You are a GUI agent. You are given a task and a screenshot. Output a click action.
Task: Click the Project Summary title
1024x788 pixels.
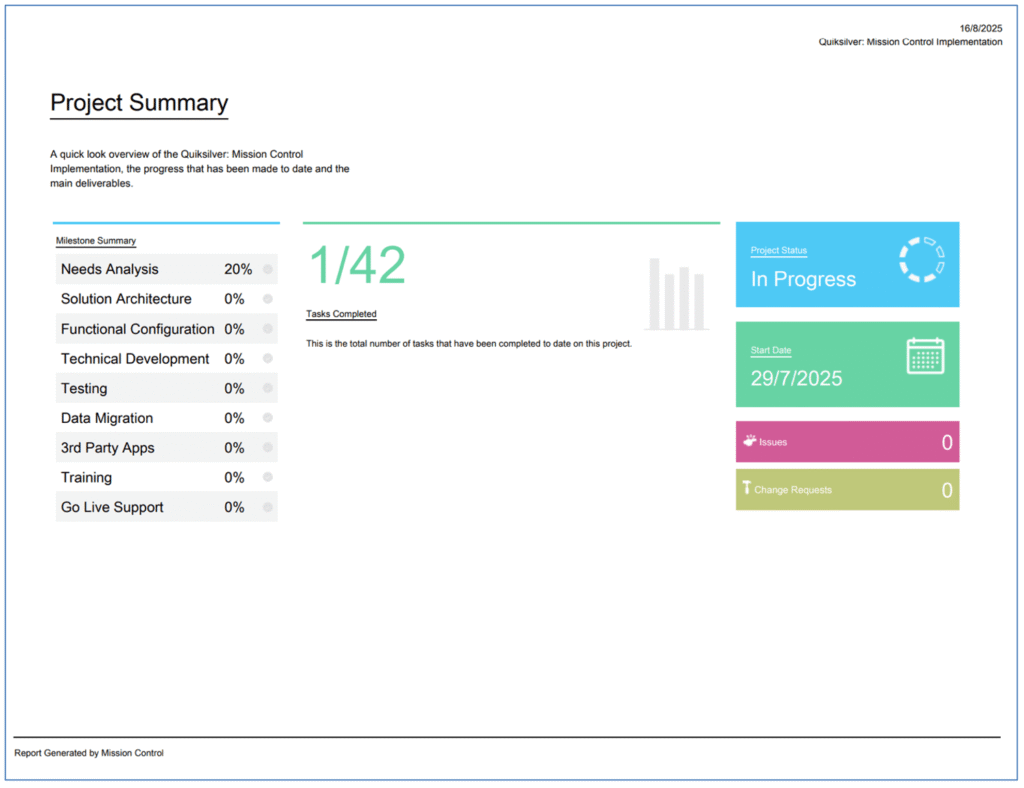[139, 102]
